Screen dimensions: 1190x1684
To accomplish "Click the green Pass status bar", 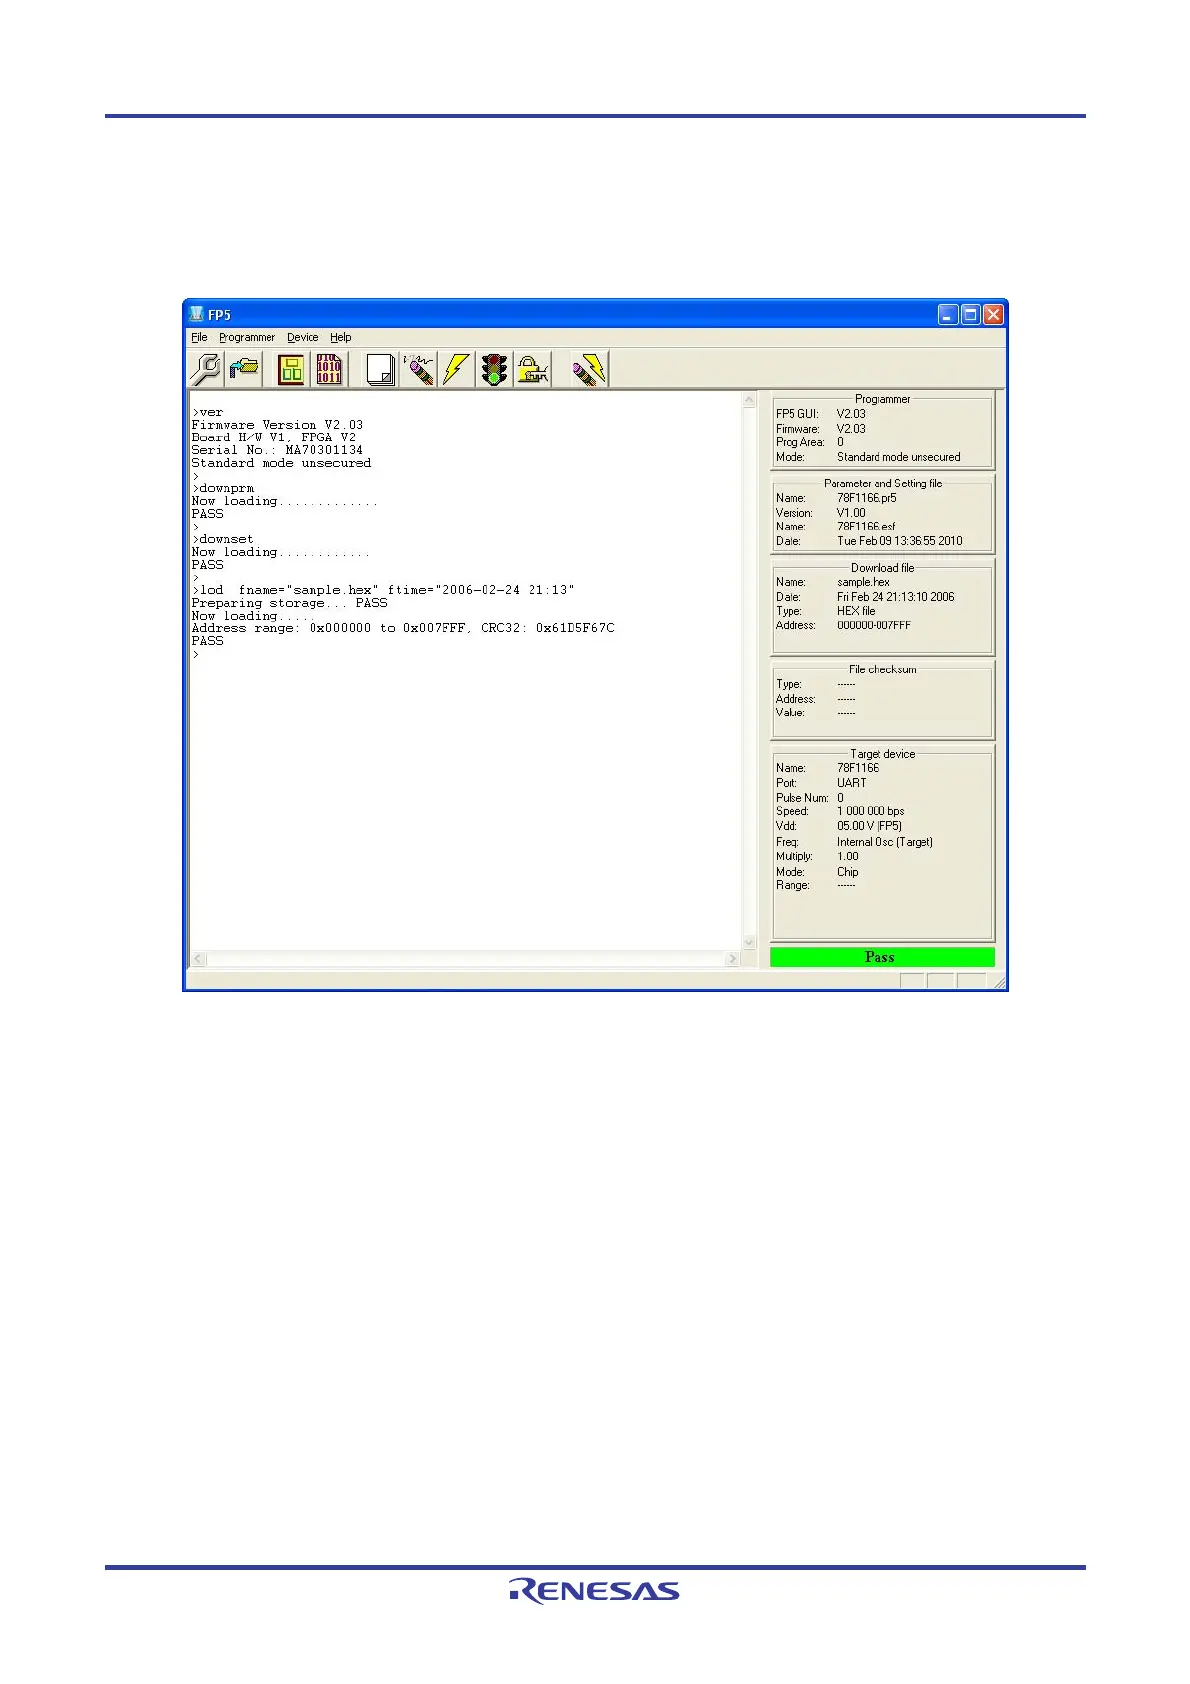I will tap(882, 958).
